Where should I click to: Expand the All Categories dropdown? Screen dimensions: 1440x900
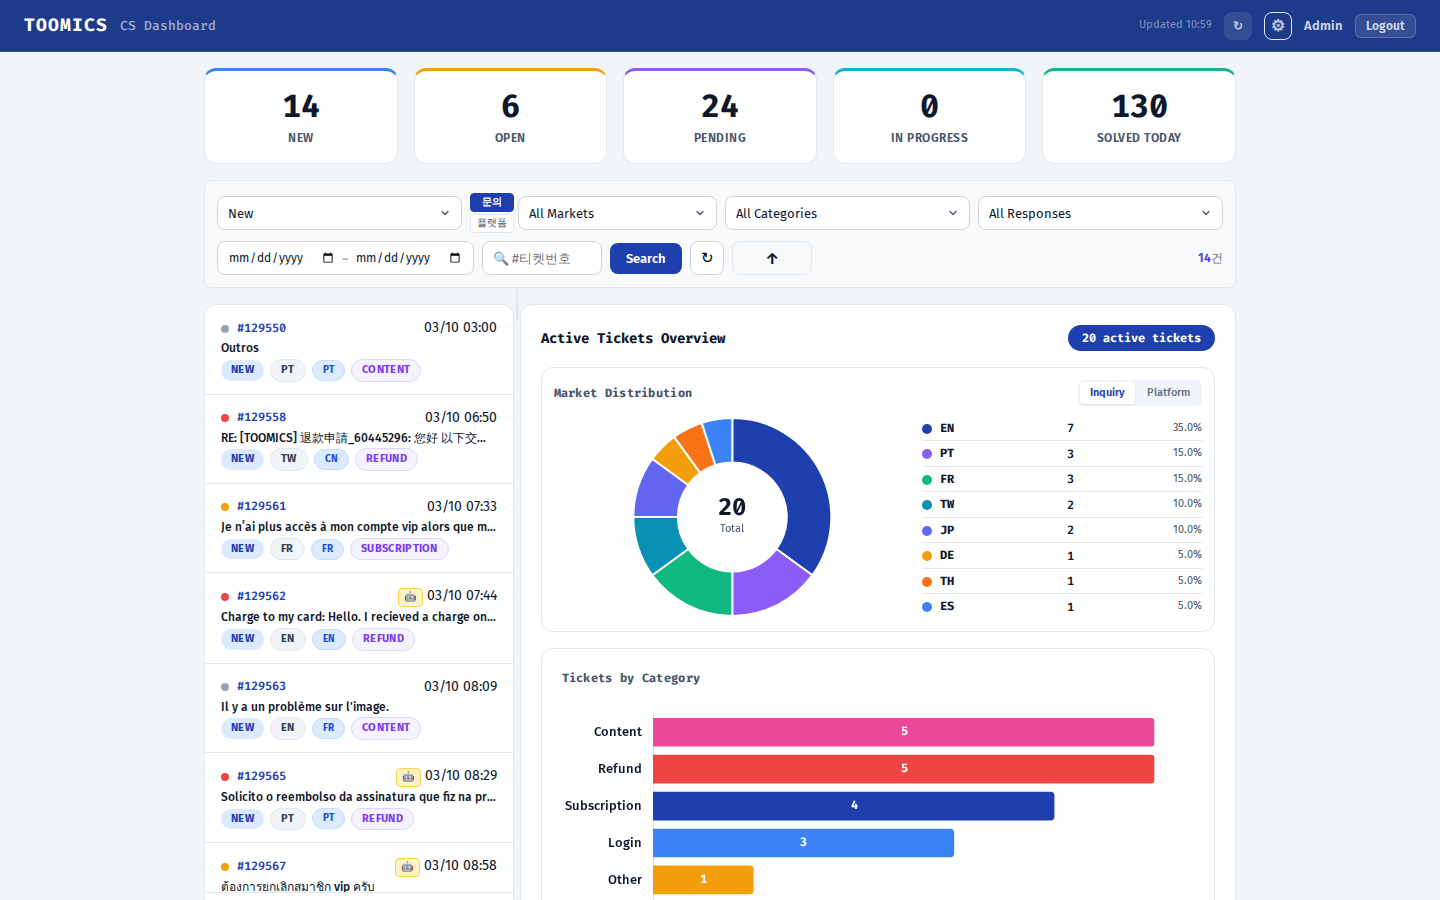846,213
